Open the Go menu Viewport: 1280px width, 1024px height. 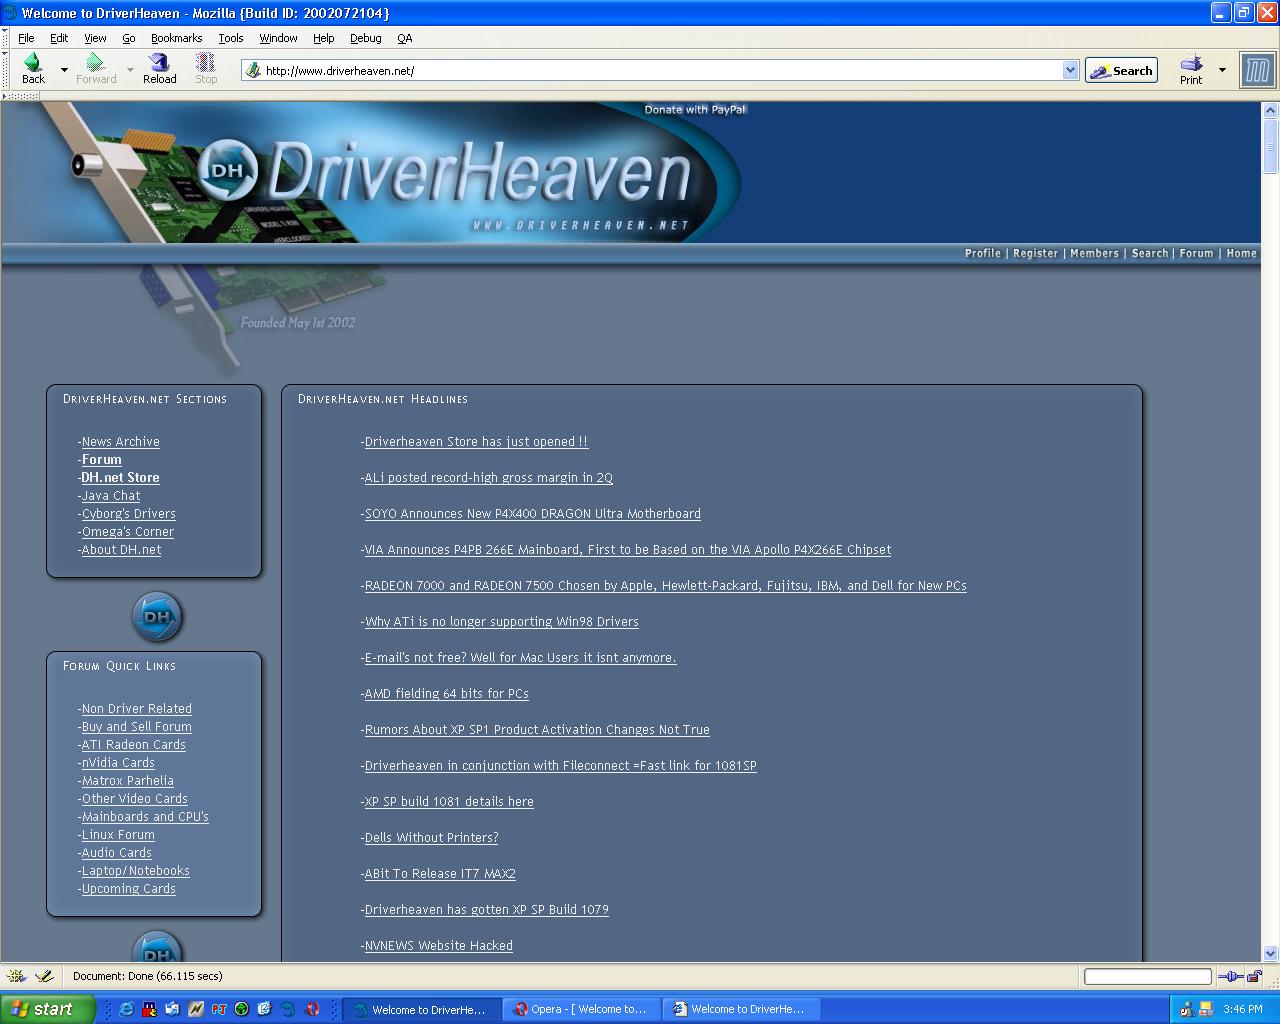(x=129, y=38)
